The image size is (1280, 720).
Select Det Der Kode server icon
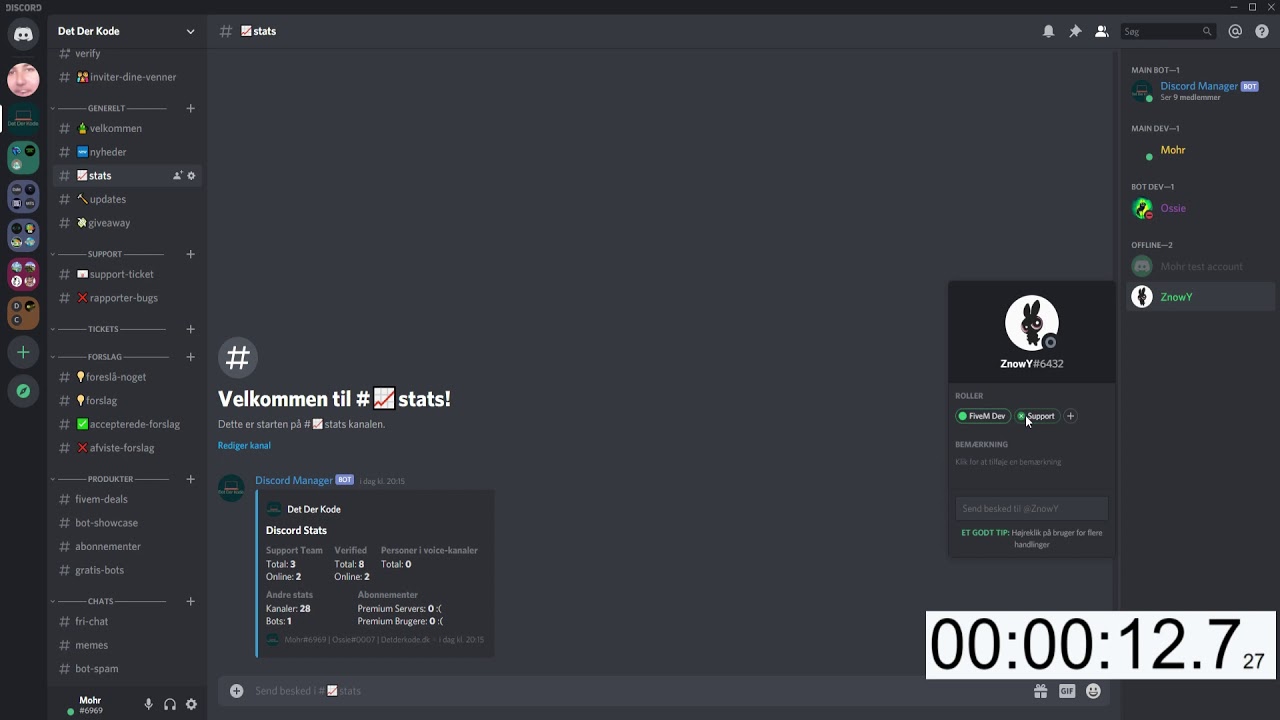(23, 119)
